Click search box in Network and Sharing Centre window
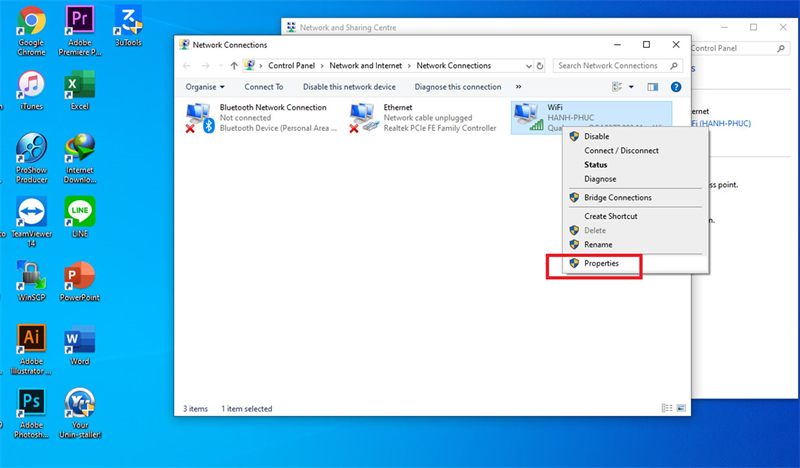The width and height of the screenshot is (800, 468). click(x=738, y=48)
